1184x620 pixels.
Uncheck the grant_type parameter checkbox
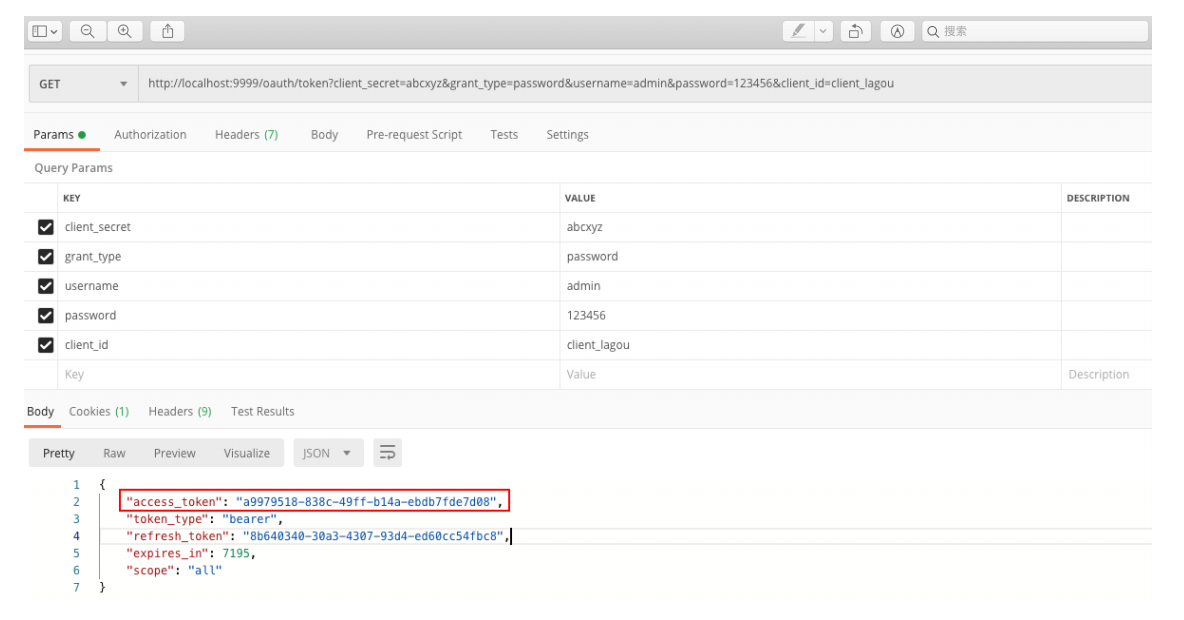click(x=45, y=256)
